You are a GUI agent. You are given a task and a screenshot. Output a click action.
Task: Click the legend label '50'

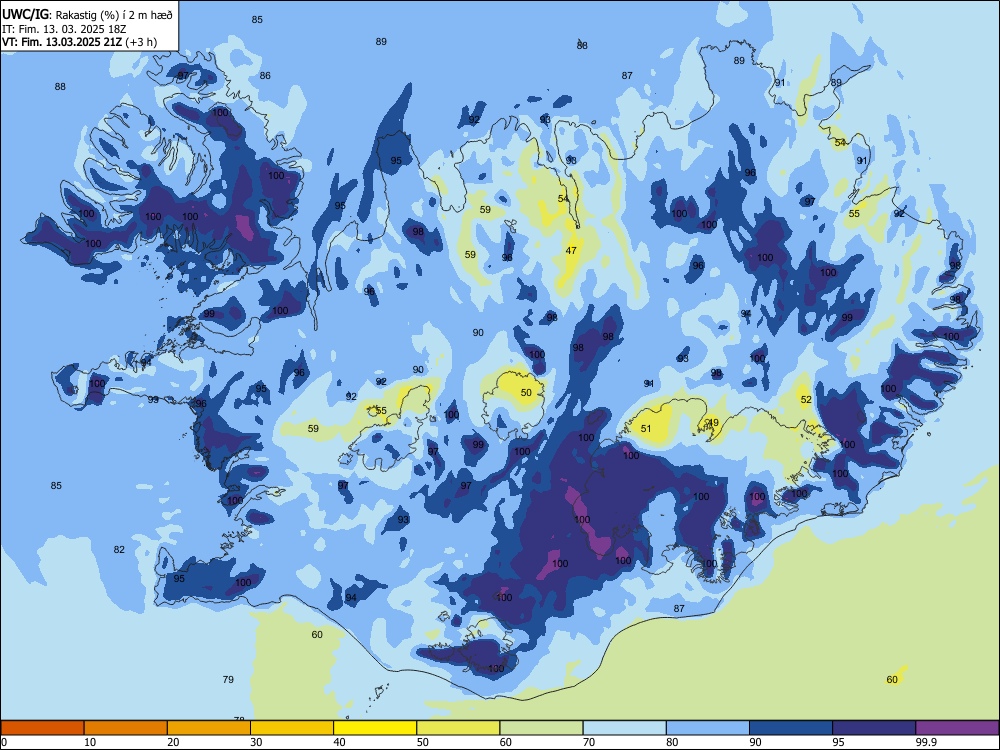click(x=423, y=742)
